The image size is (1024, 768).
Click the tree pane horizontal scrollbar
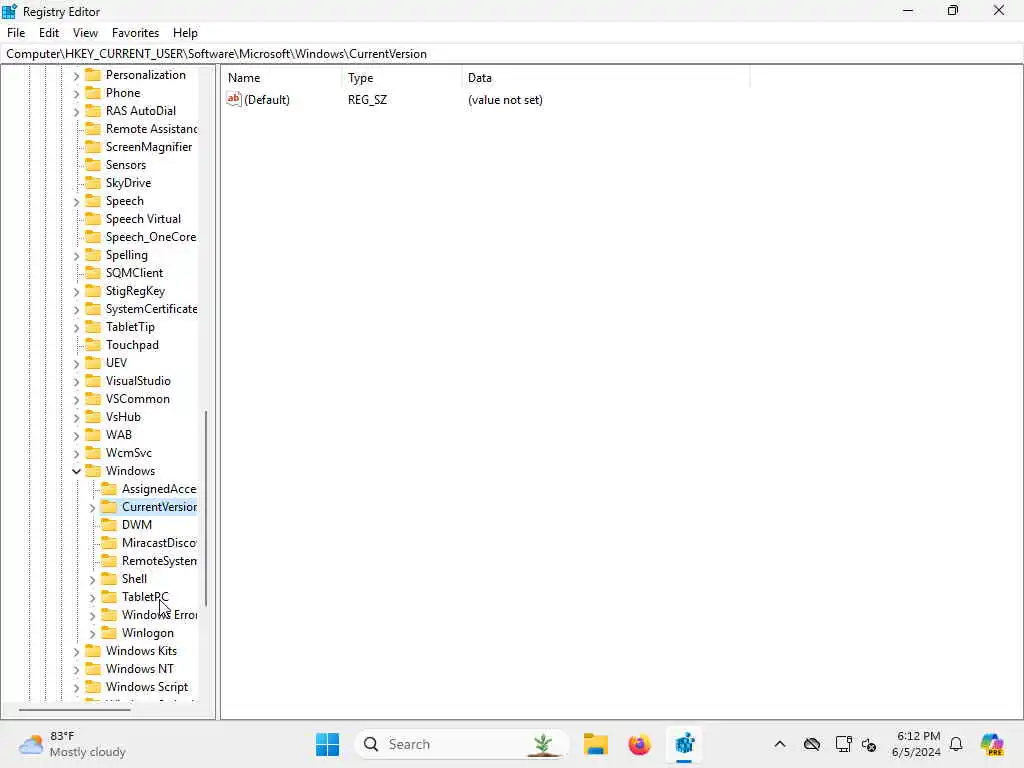[x=74, y=709]
